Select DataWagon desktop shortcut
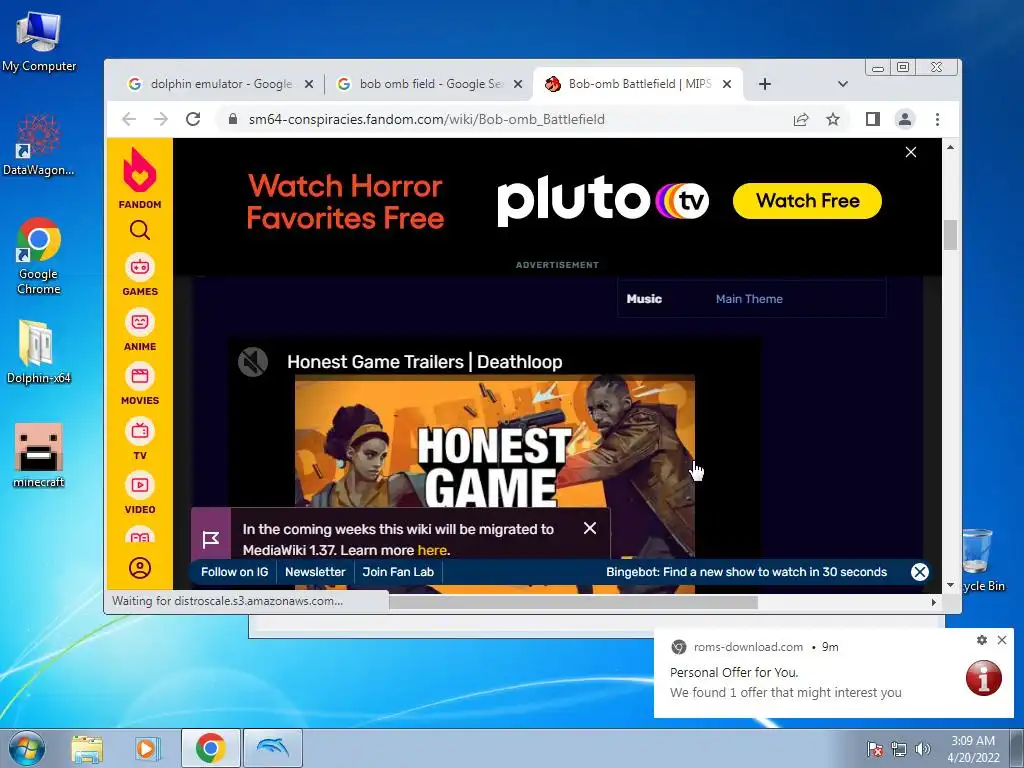Image resolution: width=1024 pixels, height=768 pixels. coord(39,145)
